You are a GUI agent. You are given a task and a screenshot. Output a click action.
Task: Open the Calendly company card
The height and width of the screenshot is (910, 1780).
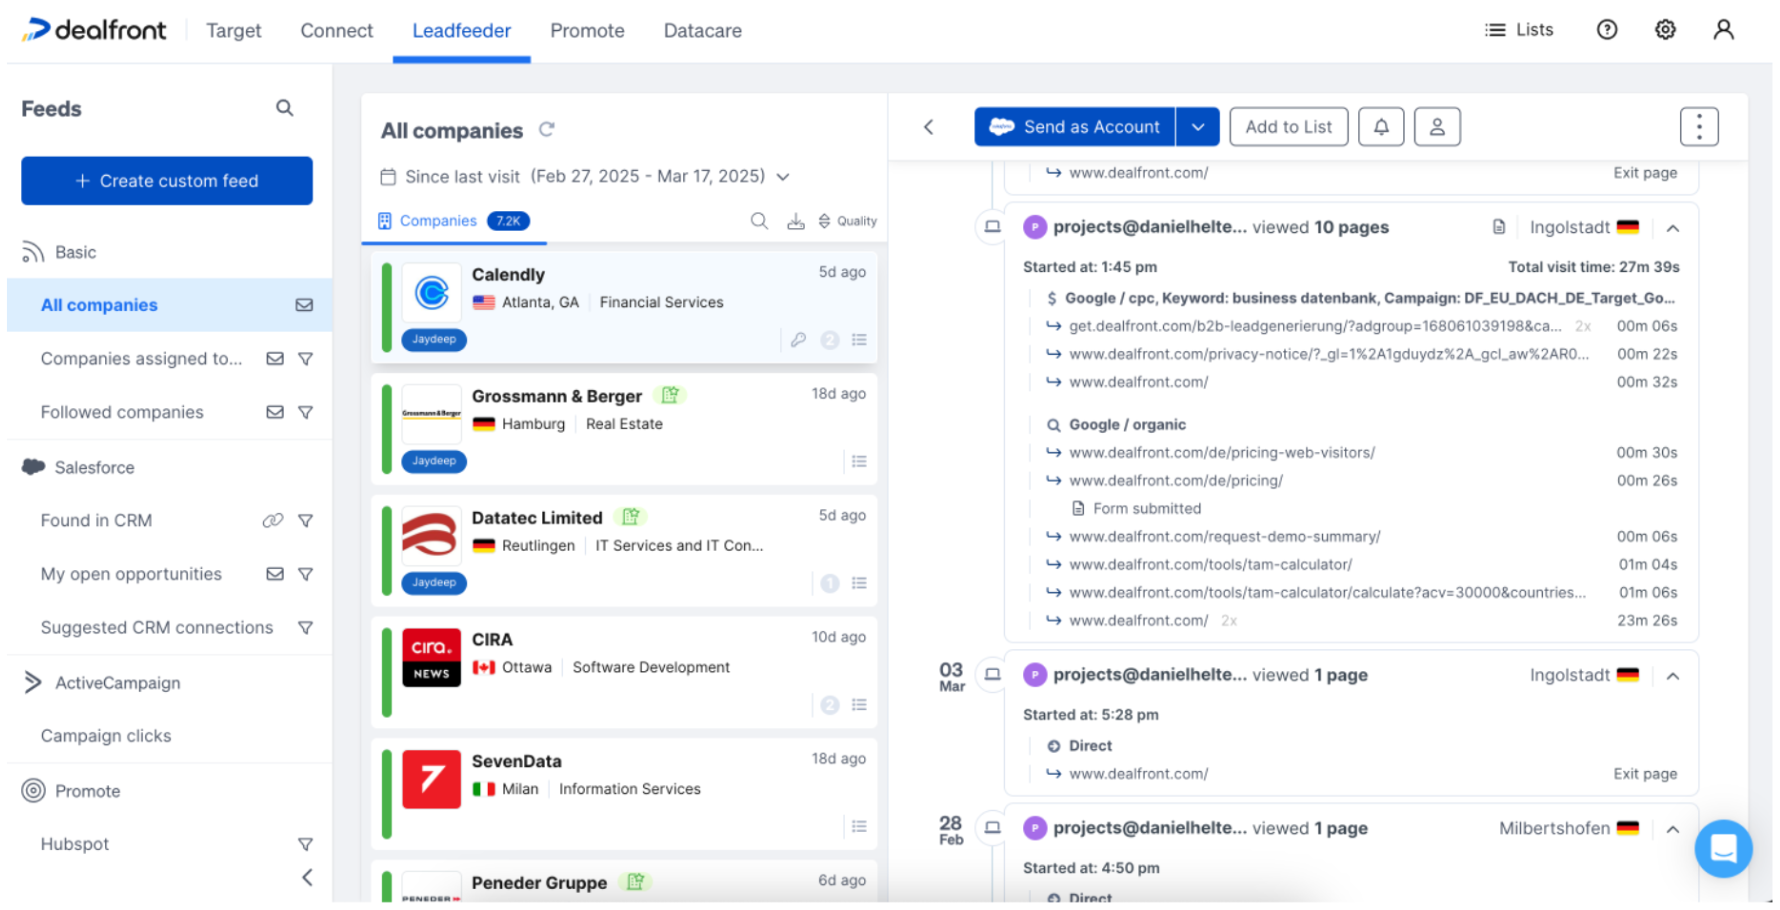[624, 307]
